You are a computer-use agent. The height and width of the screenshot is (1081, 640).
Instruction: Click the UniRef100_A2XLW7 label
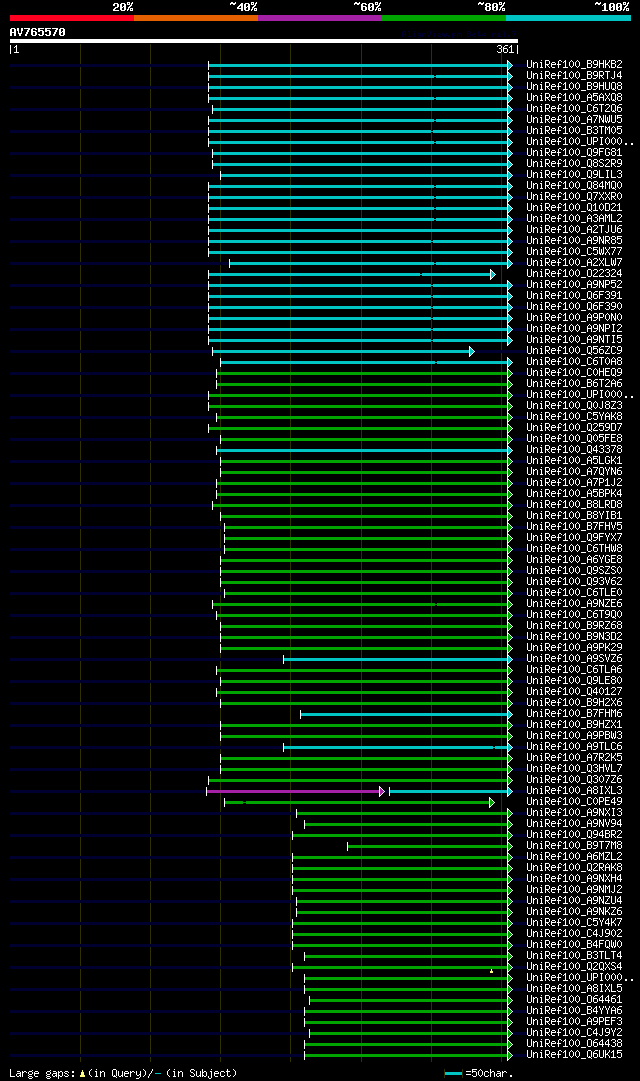574,263
